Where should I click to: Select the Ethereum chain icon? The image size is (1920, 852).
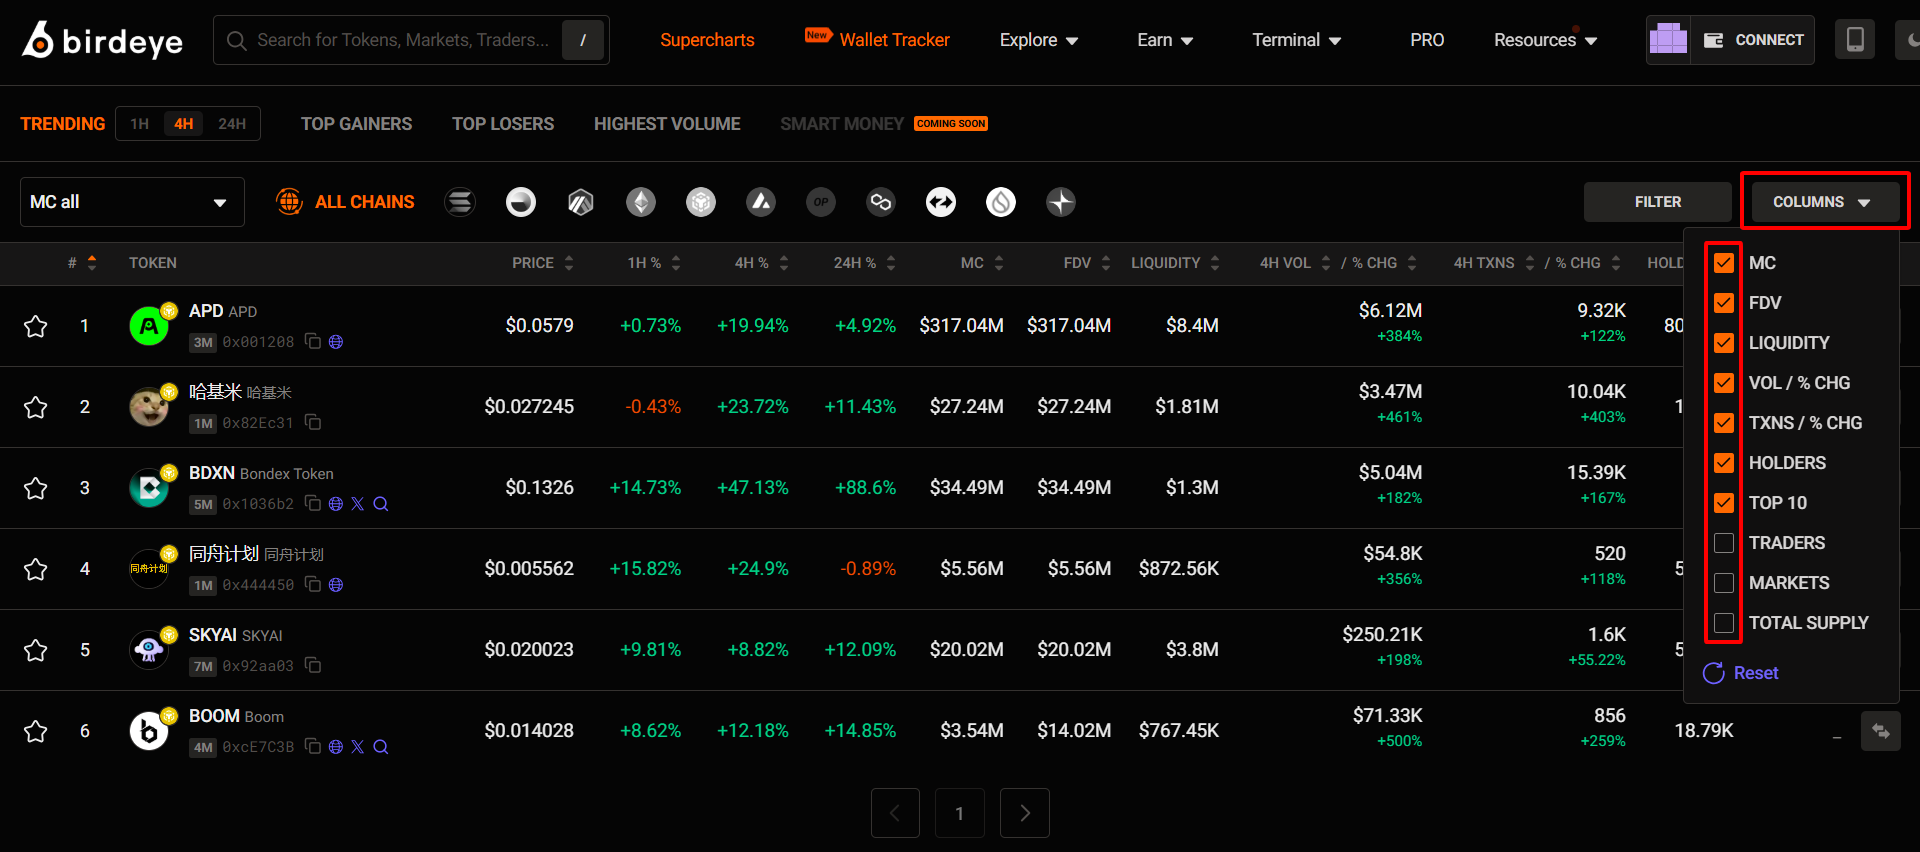tap(641, 202)
